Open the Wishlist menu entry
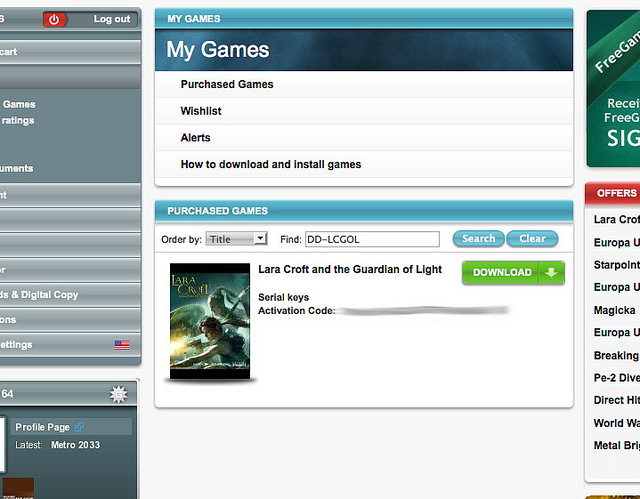640x499 pixels. [x=201, y=111]
